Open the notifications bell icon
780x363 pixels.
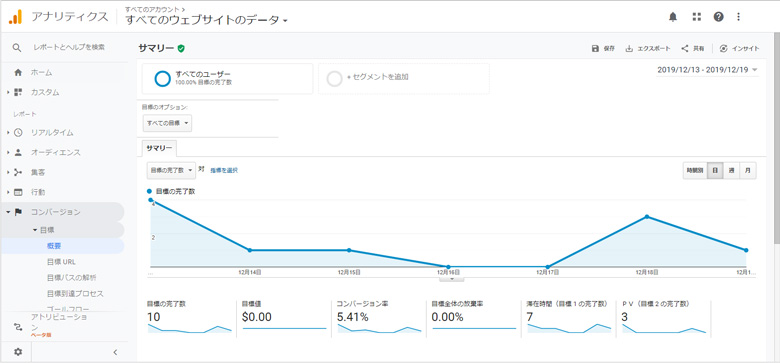[x=673, y=17]
